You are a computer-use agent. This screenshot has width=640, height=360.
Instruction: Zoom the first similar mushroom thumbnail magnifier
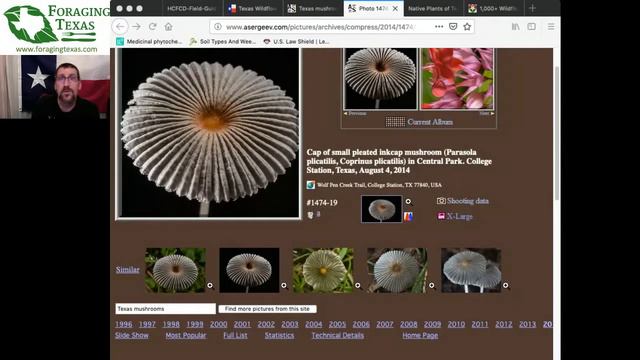pyautogui.click(x=210, y=285)
